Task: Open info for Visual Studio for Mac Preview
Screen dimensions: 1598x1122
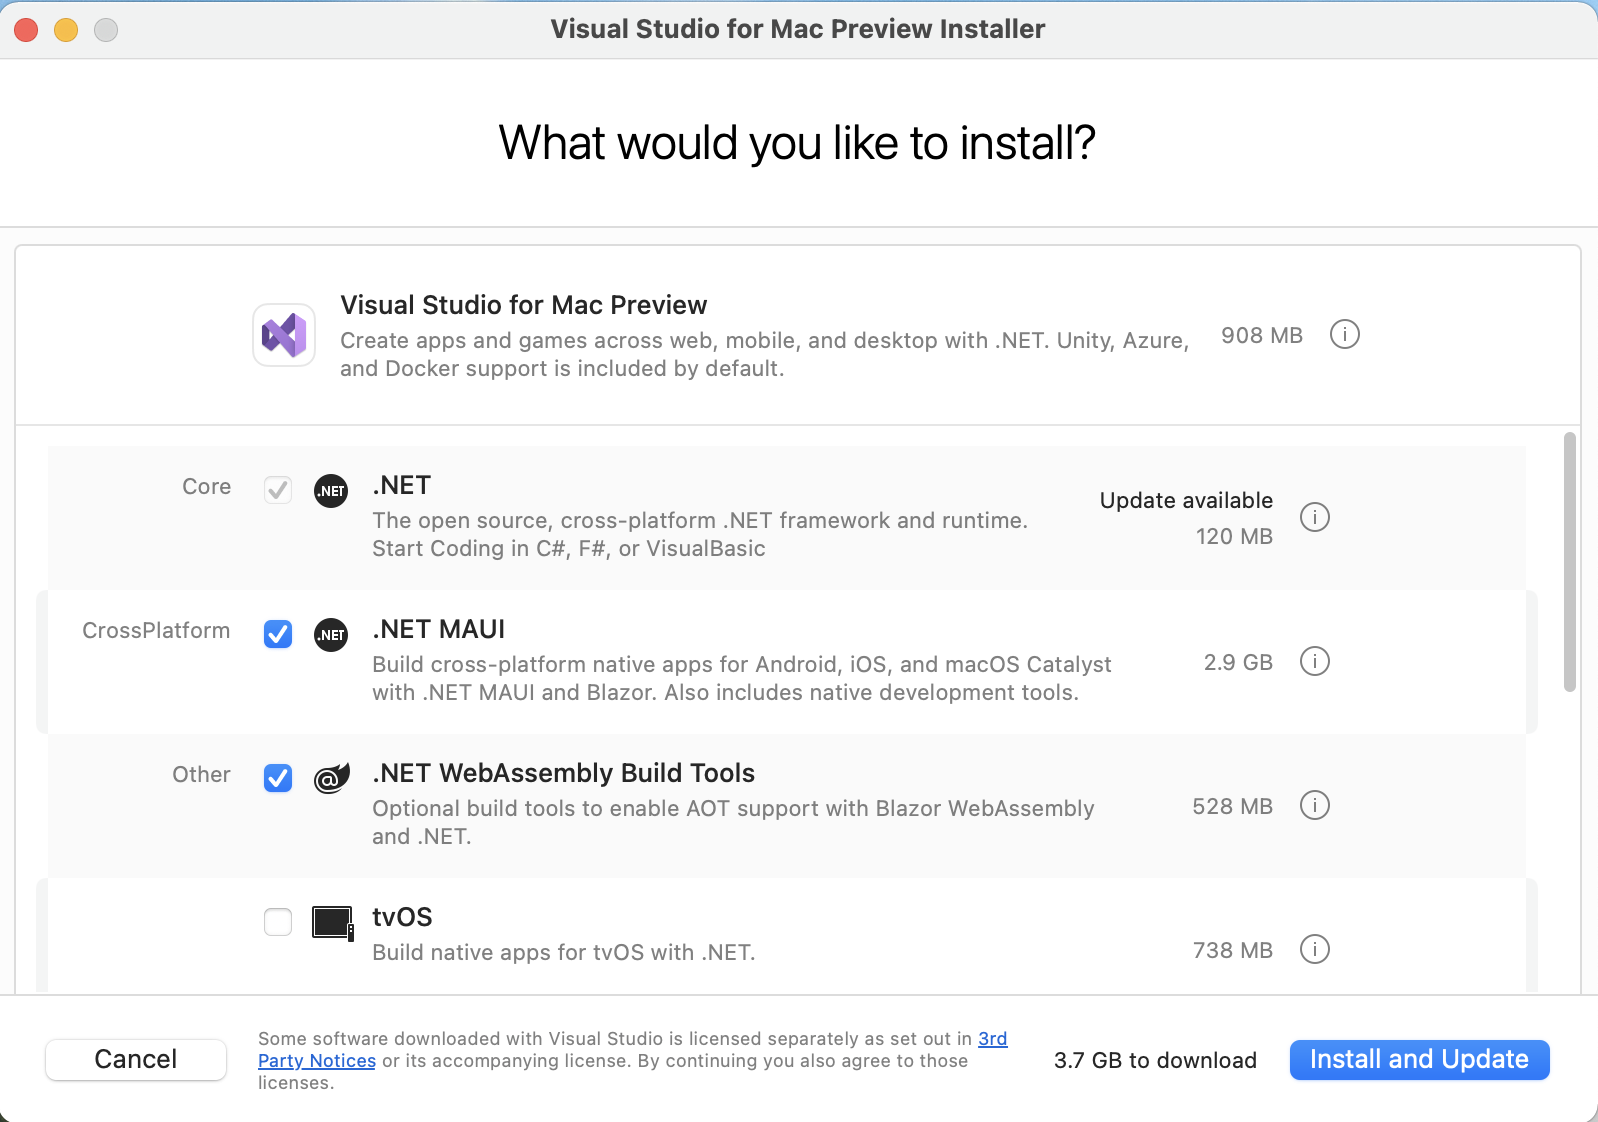Action: pyautogui.click(x=1344, y=335)
